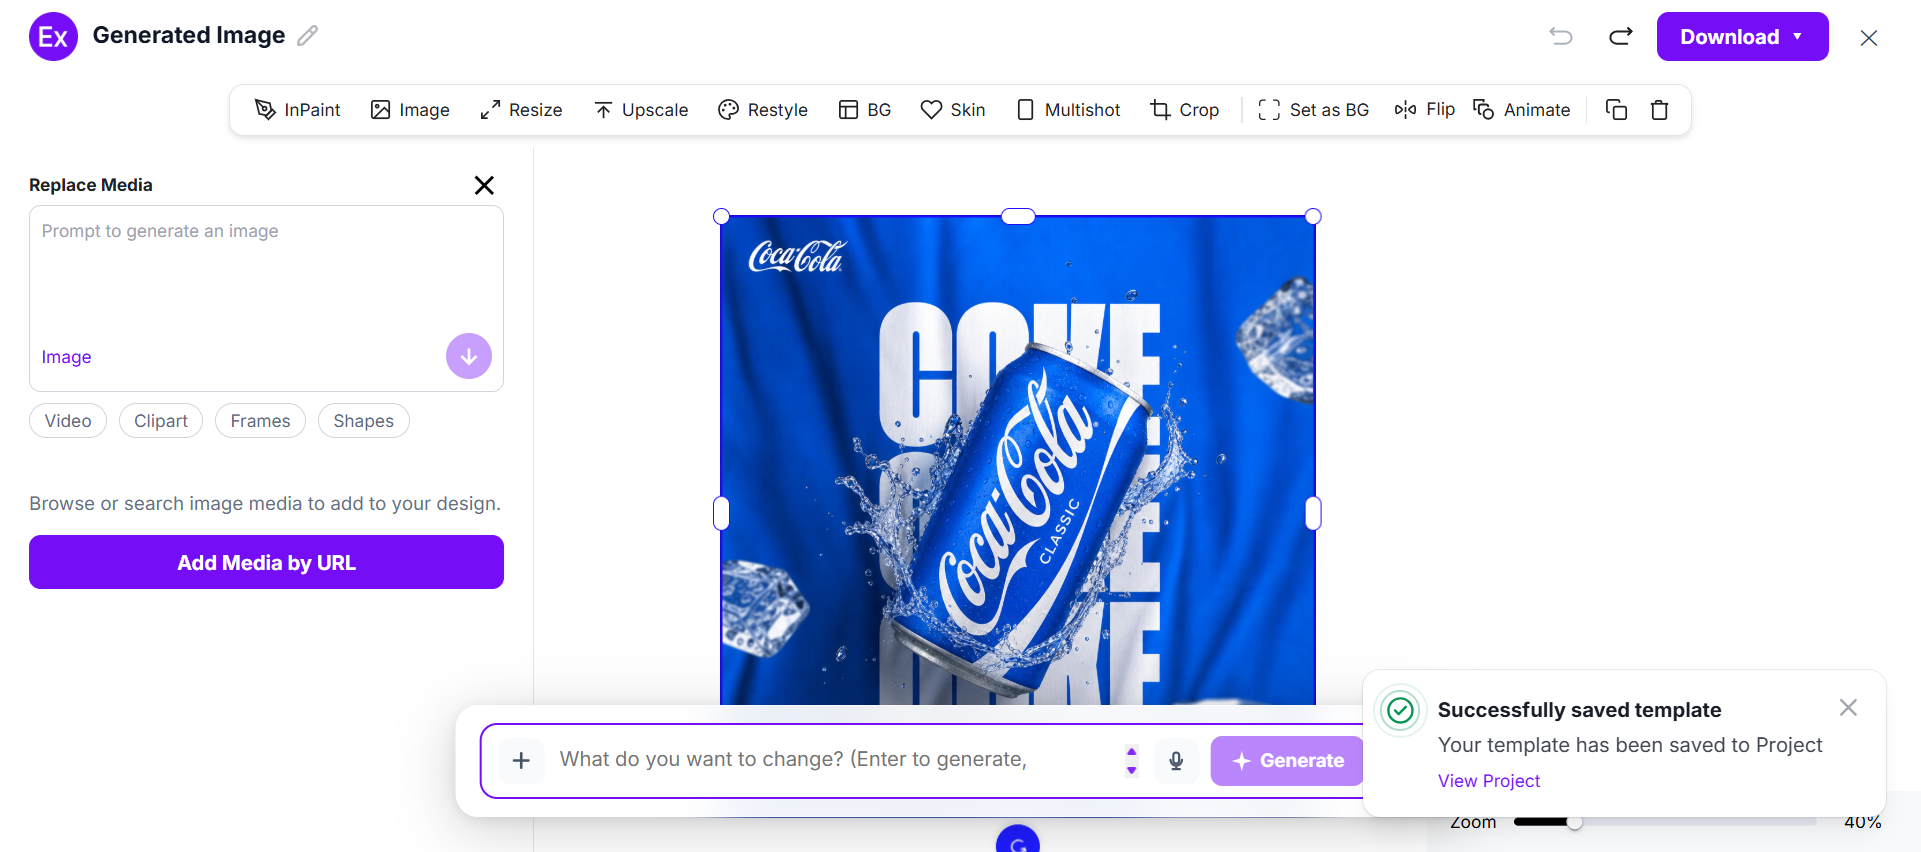
Task: Close the Replace Media panel
Action: pyautogui.click(x=484, y=185)
